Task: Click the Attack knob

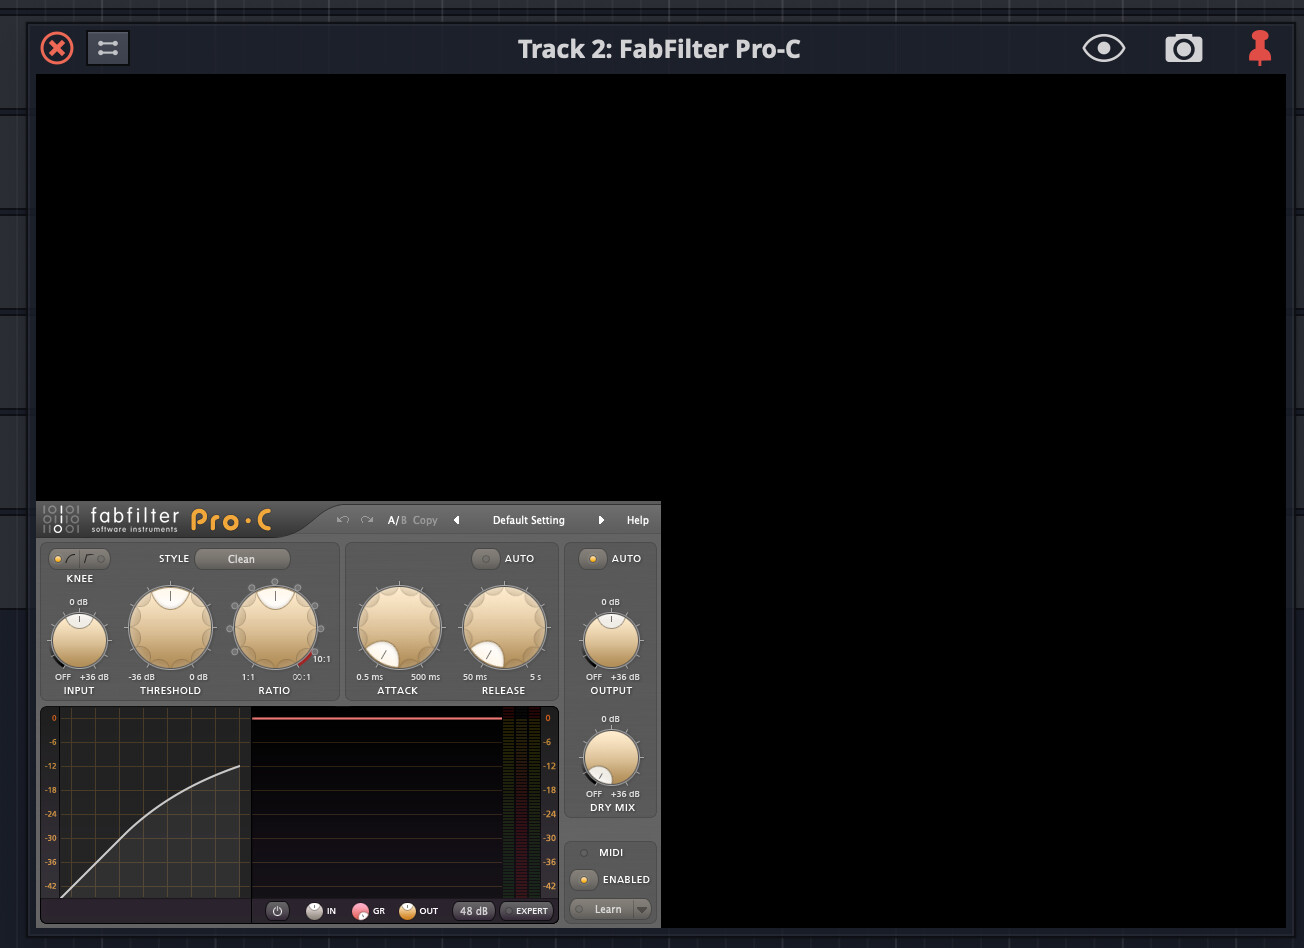Action: (399, 627)
